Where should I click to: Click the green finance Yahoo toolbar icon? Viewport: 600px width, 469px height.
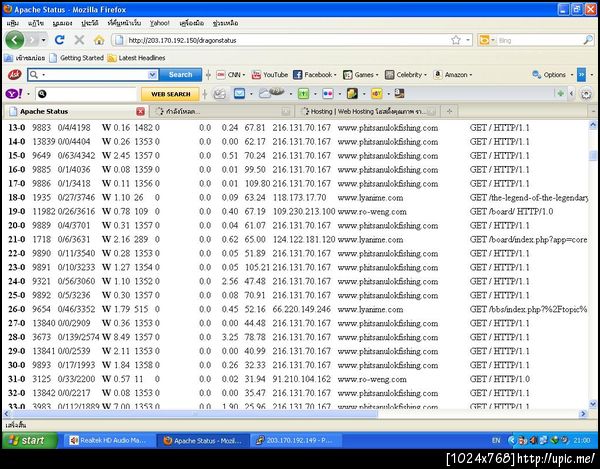pyautogui.click(x=303, y=94)
